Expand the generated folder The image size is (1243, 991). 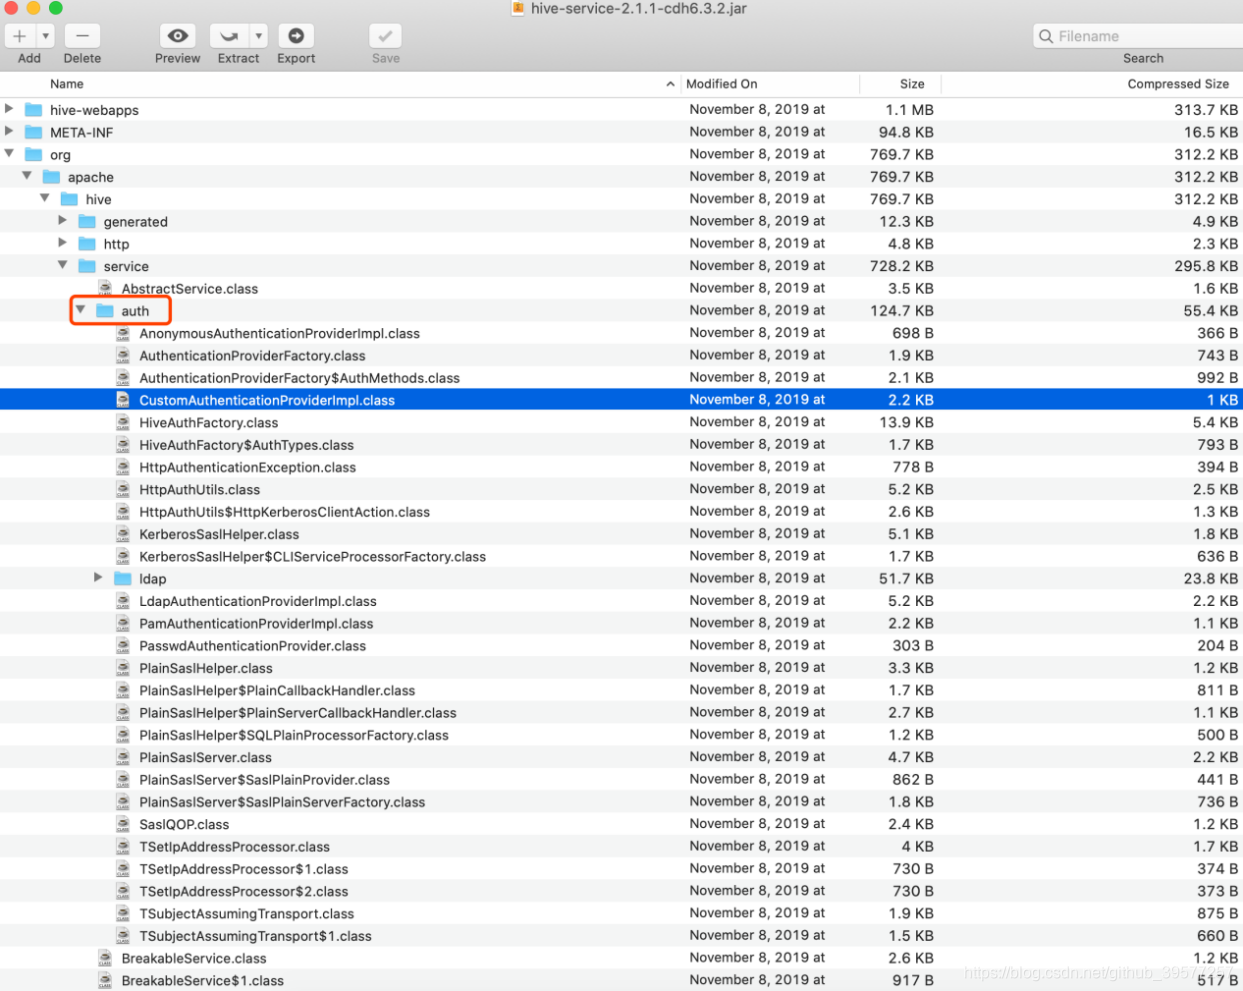(63, 220)
